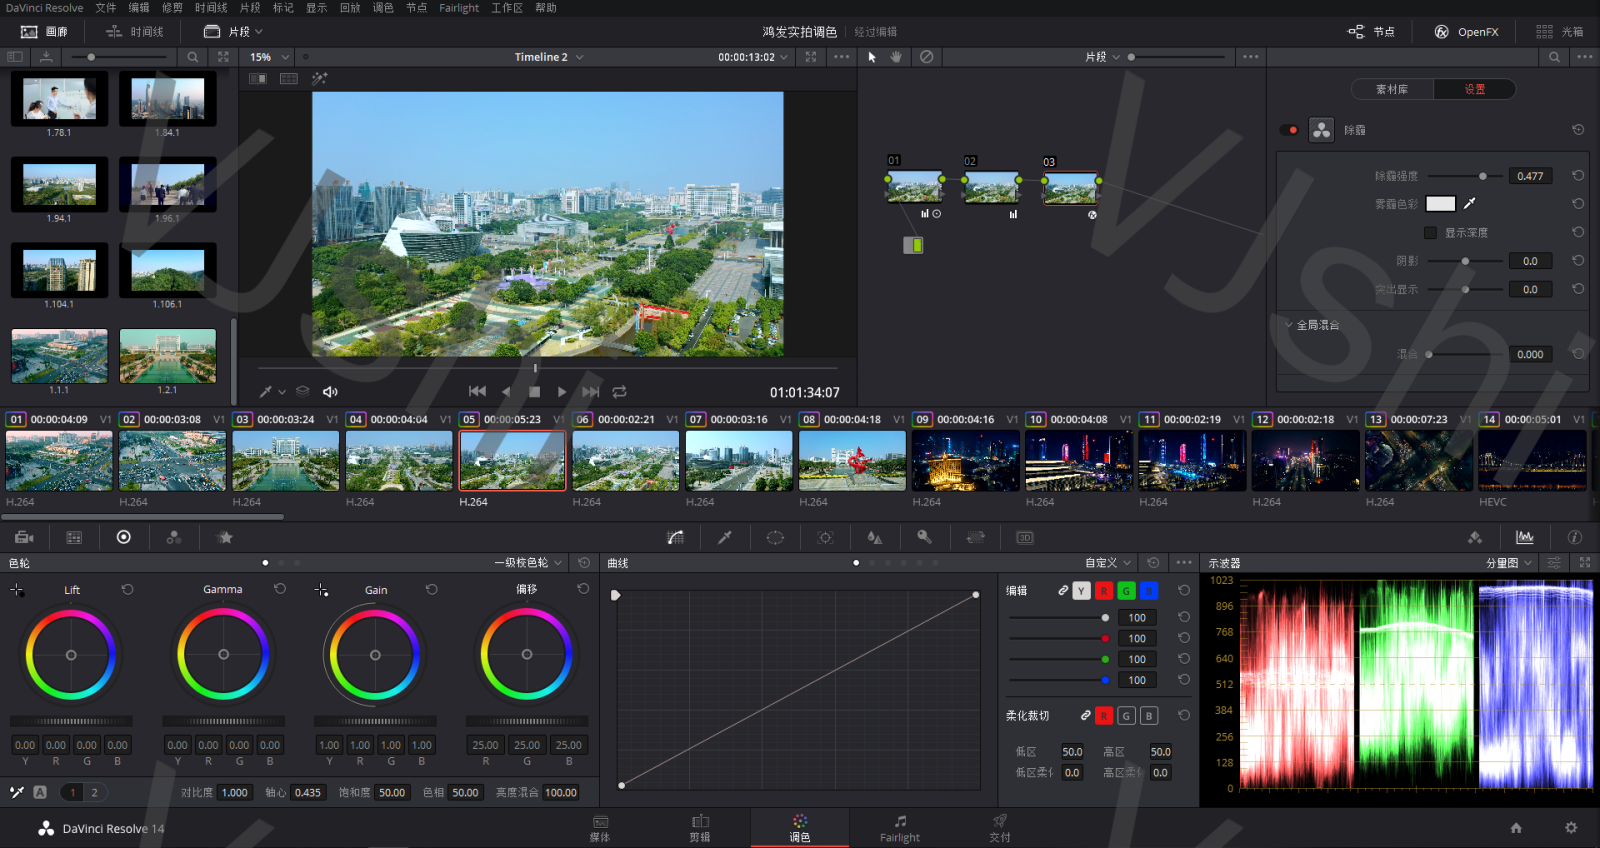Toggle the blue channel curve edit button
Image resolution: width=1600 pixels, height=848 pixels.
1149,591
